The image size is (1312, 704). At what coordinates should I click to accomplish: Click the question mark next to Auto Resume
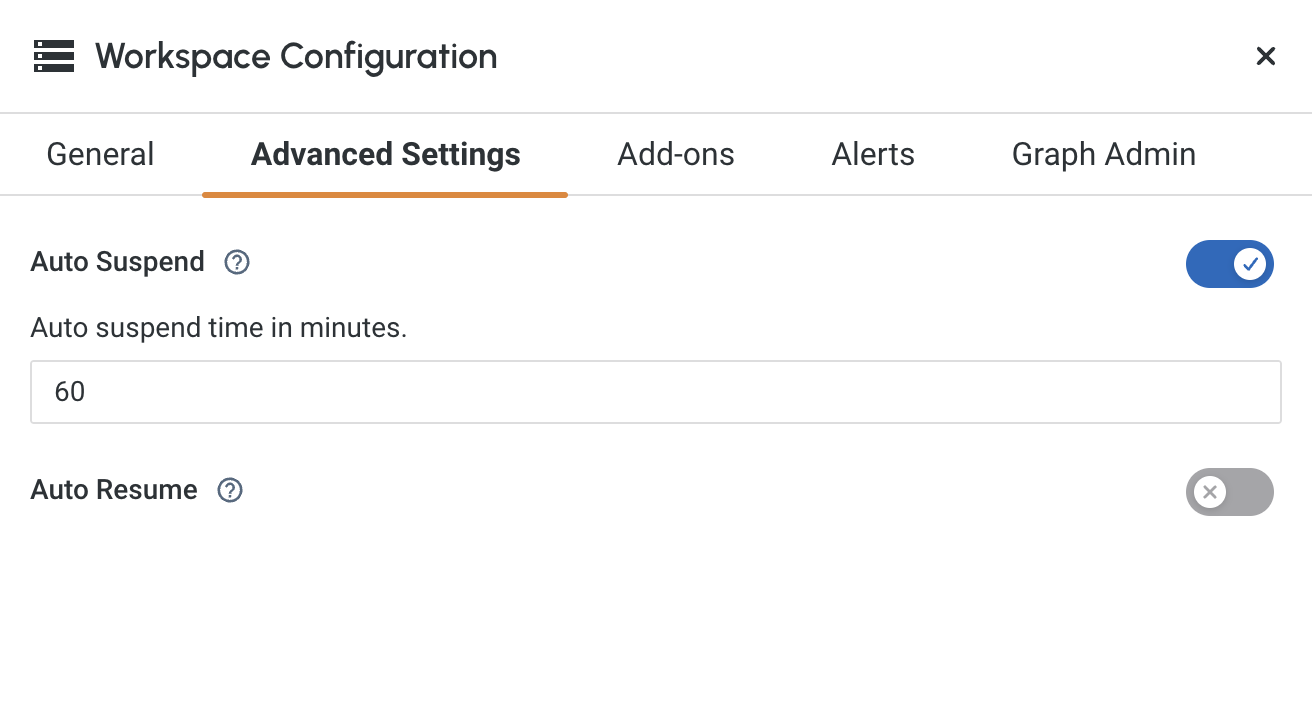[229, 490]
